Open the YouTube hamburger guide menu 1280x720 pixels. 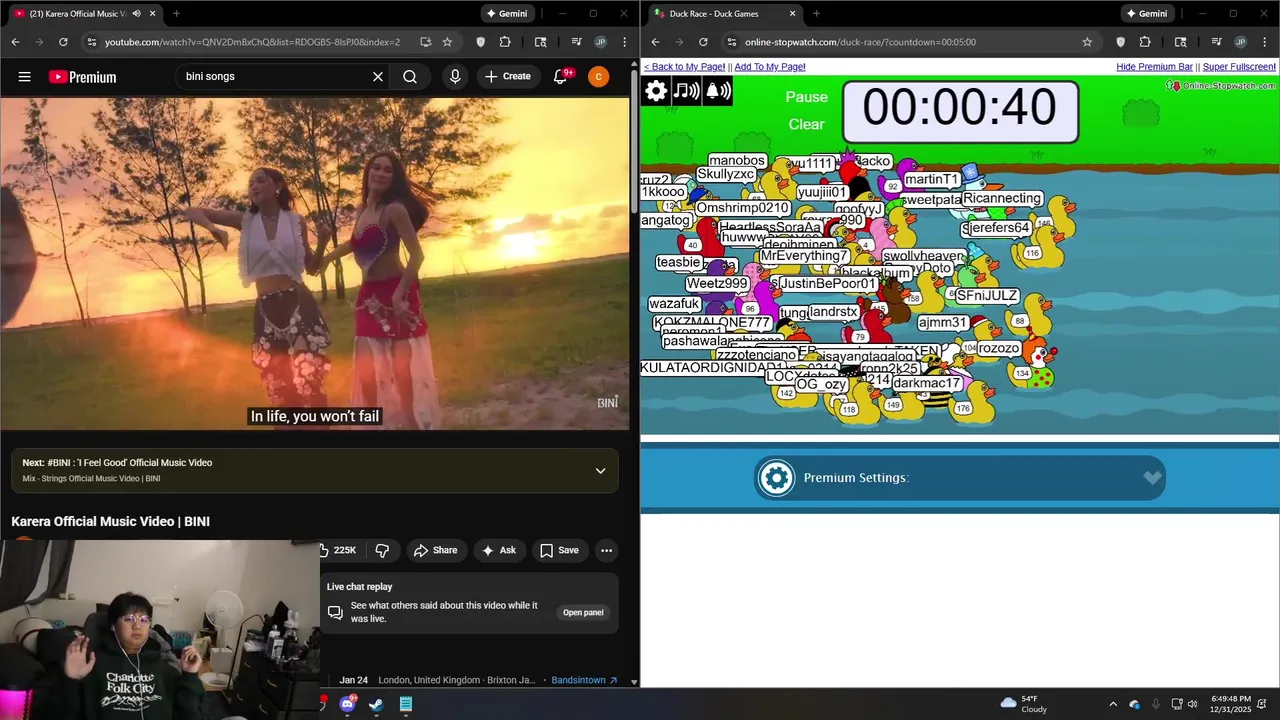coord(24,77)
